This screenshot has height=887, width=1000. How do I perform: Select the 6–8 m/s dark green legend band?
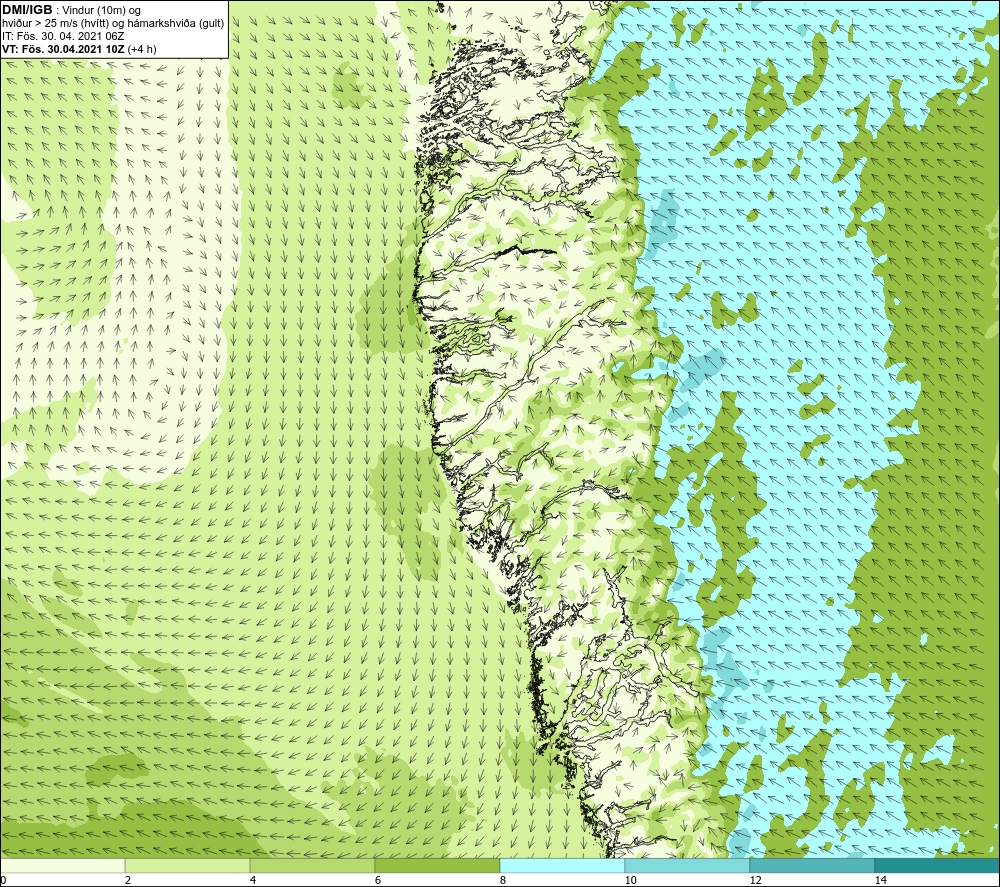pyautogui.click(x=438, y=865)
